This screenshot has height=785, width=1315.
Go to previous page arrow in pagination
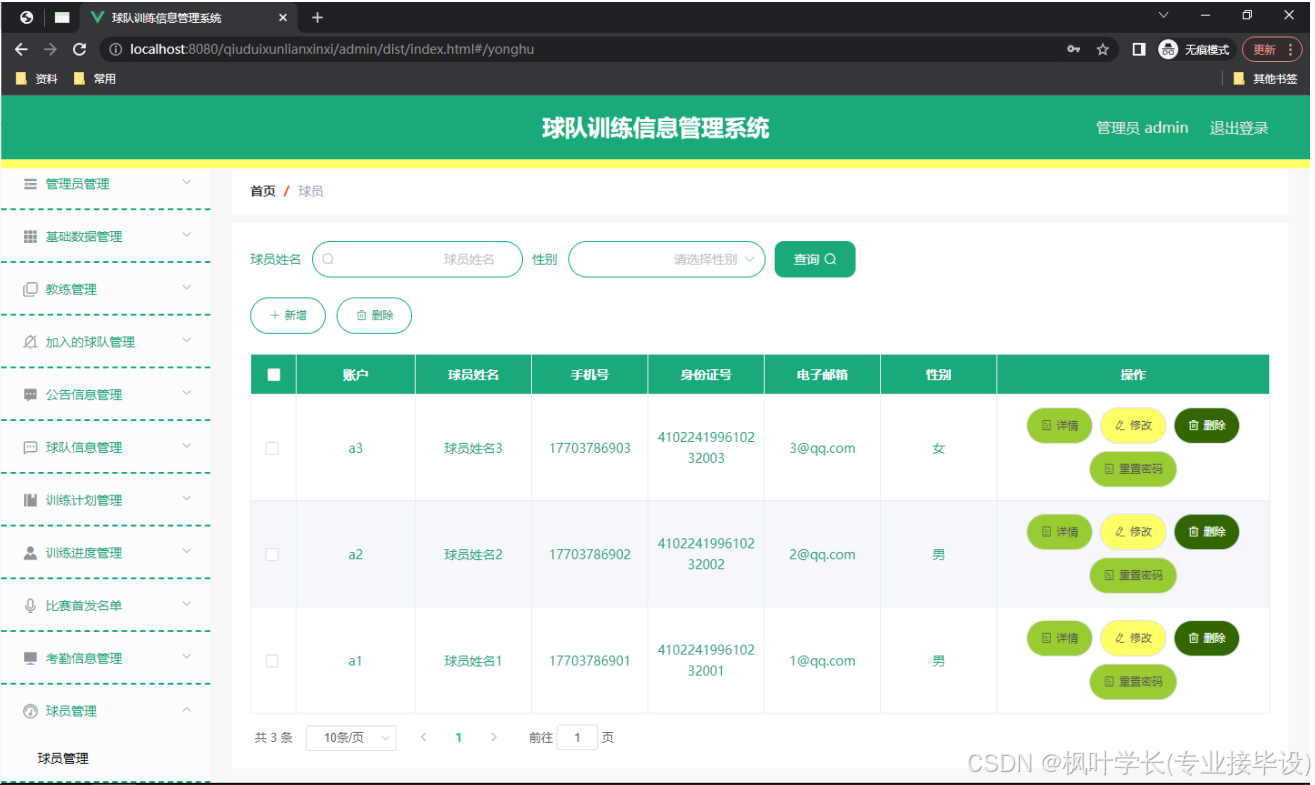click(423, 738)
